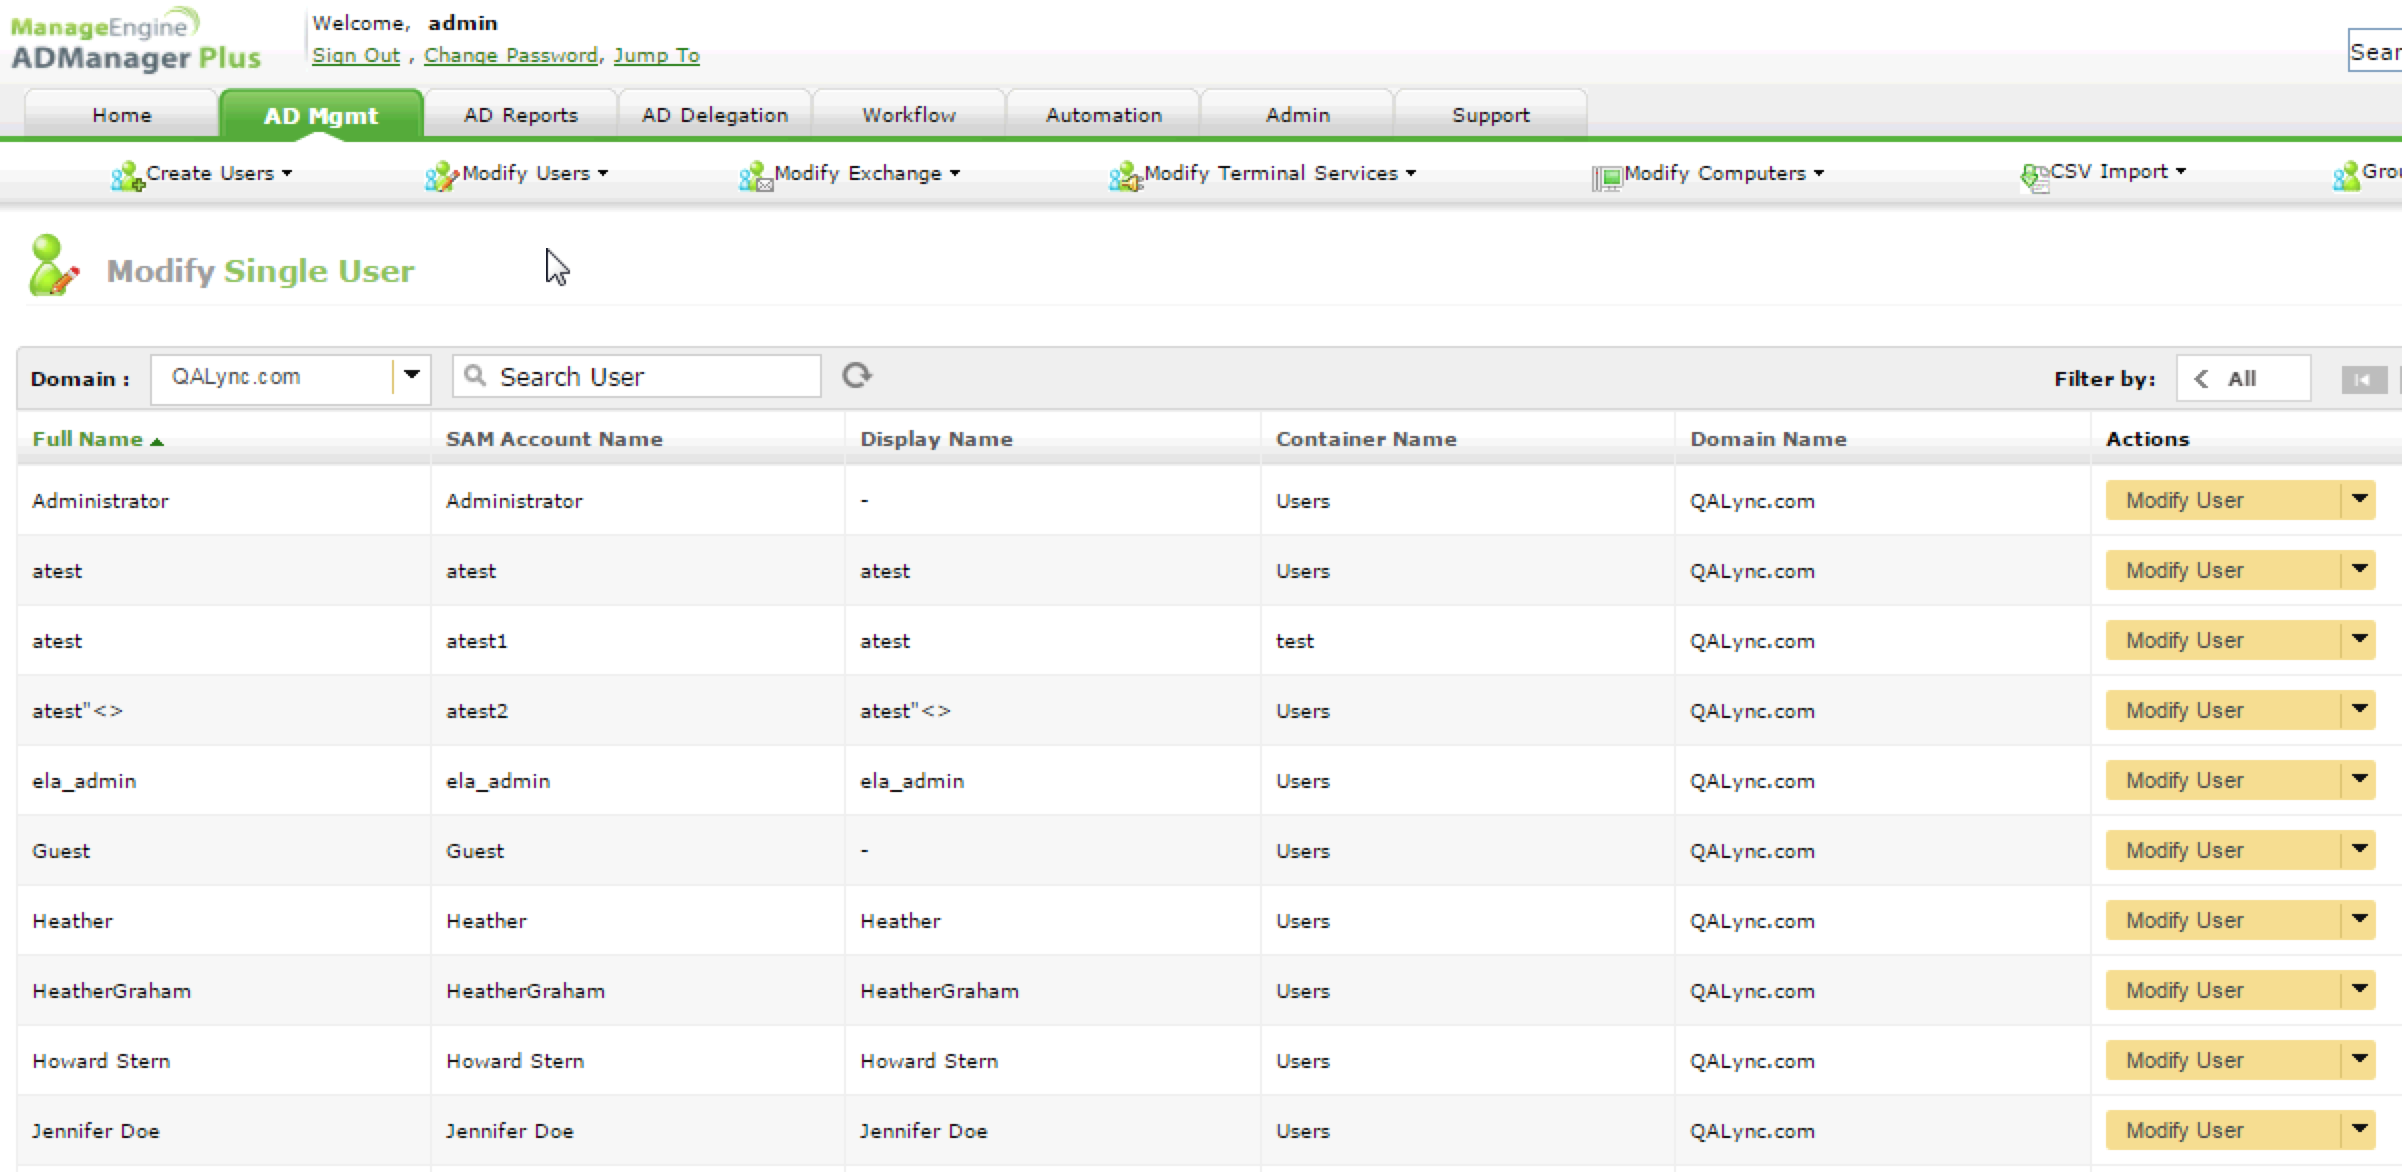Click the CSV Import icon
2402x1172 pixels.
point(2033,177)
